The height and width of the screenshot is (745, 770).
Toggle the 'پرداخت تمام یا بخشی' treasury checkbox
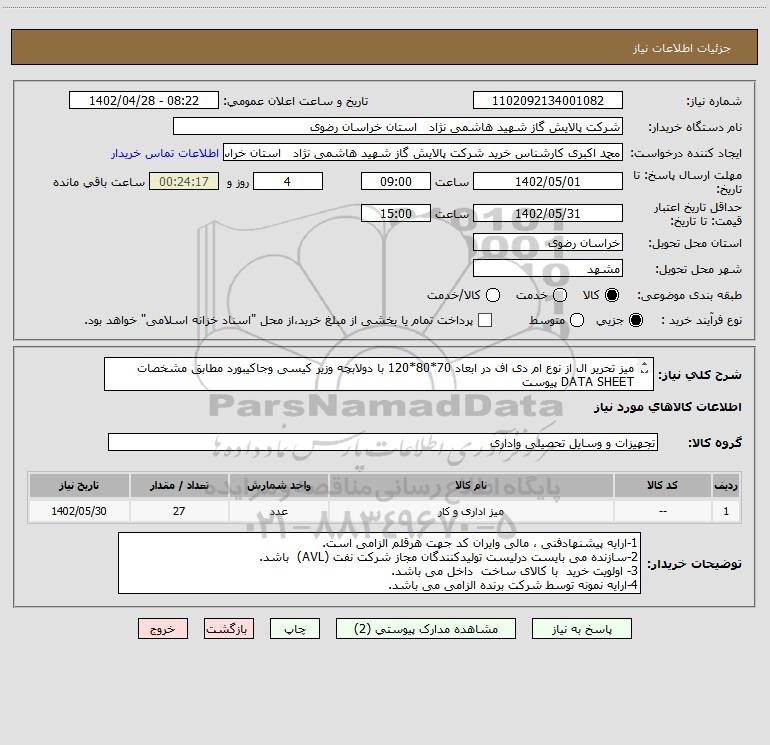[486, 320]
